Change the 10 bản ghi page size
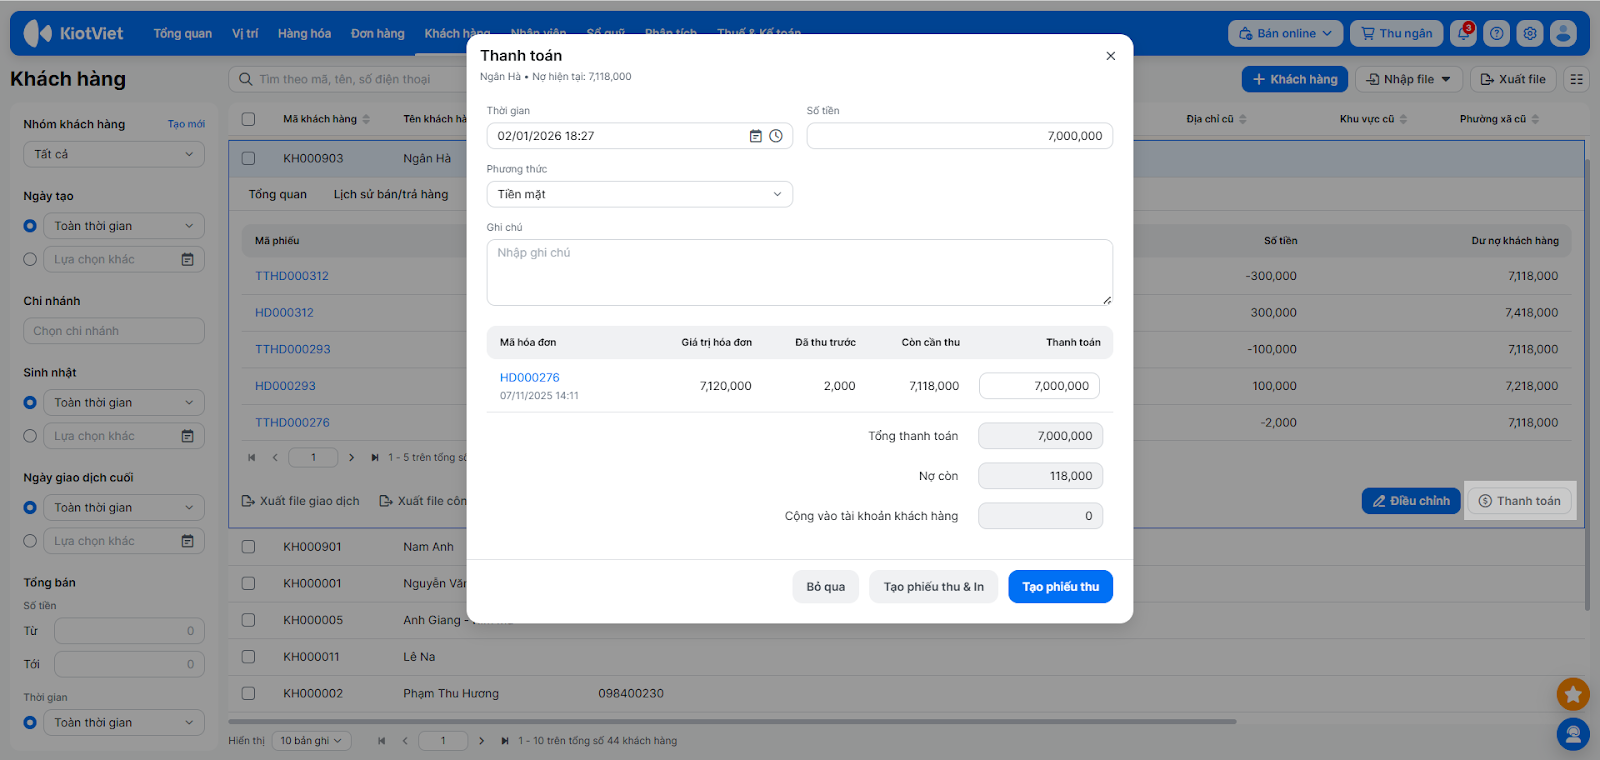This screenshot has height=760, width=1600. (x=311, y=741)
